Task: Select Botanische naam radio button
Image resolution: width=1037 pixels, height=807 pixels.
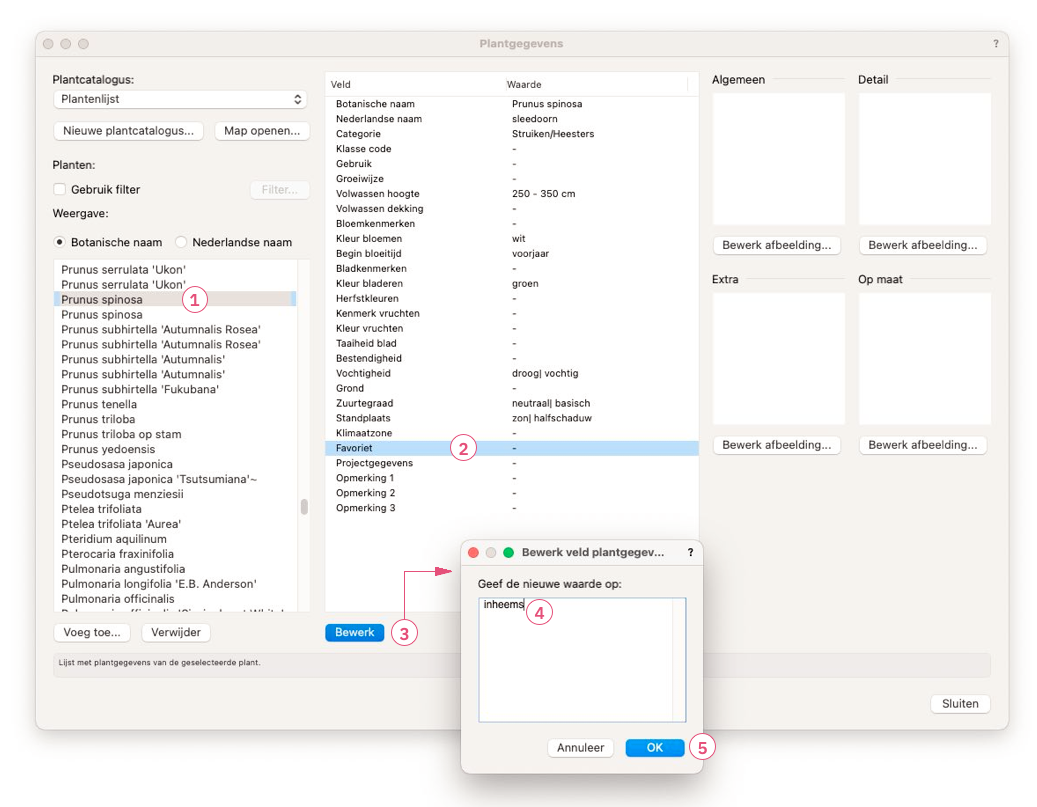Action: click(x=60, y=242)
